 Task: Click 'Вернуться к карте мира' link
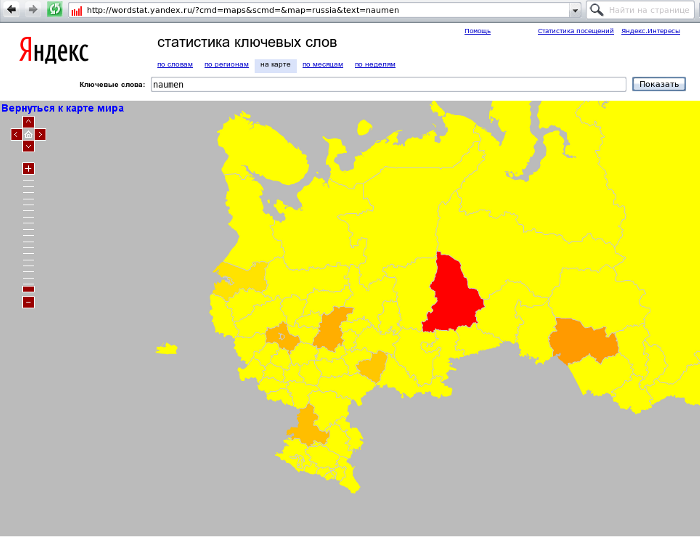[x=62, y=108]
